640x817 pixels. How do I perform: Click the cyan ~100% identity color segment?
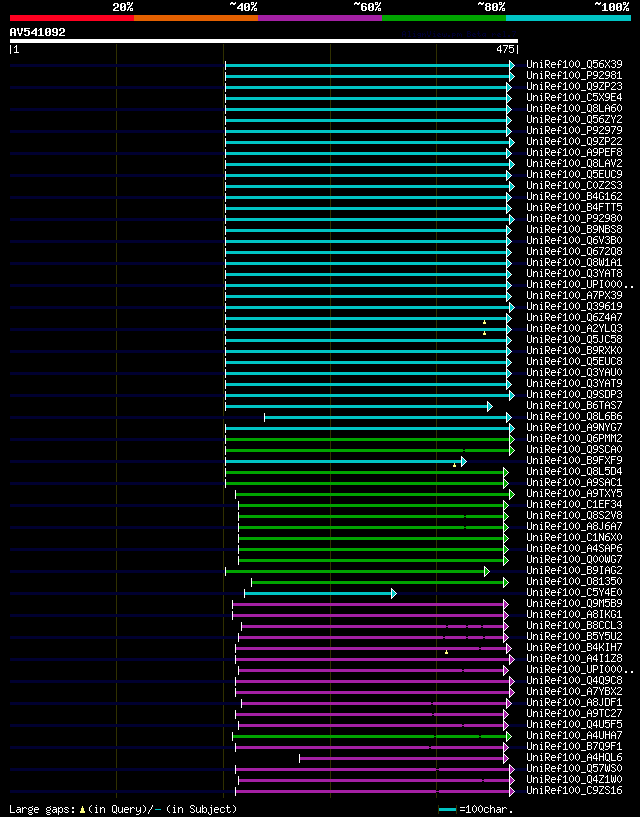[x=569, y=18]
